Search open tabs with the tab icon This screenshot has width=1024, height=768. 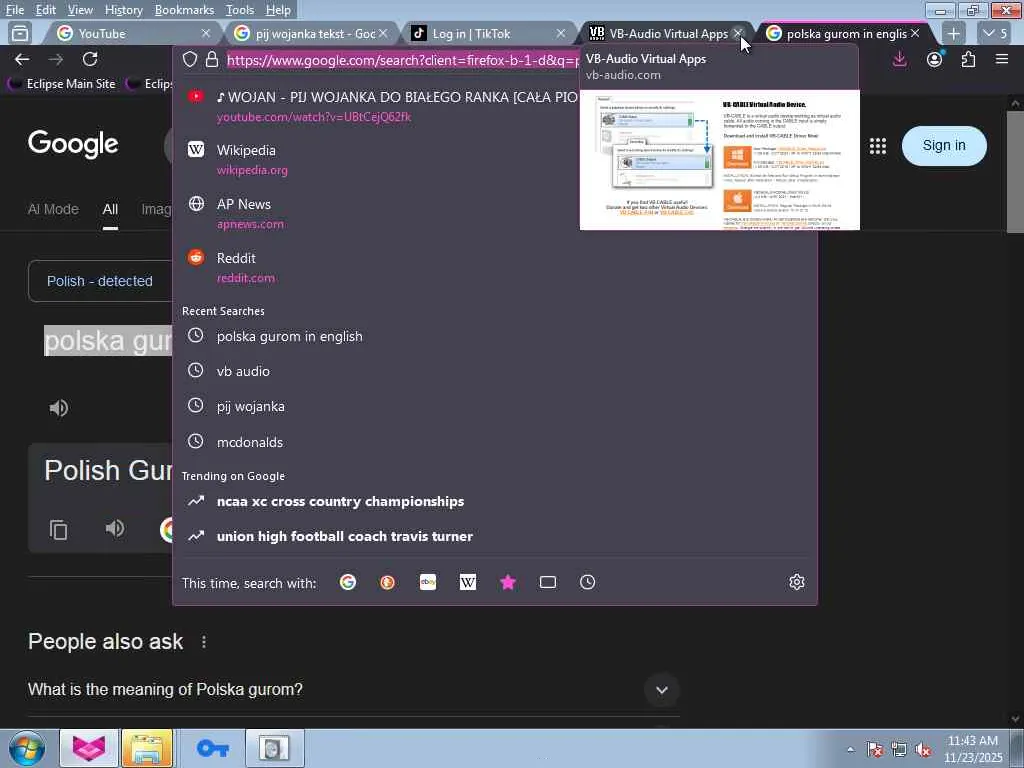click(x=548, y=582)
